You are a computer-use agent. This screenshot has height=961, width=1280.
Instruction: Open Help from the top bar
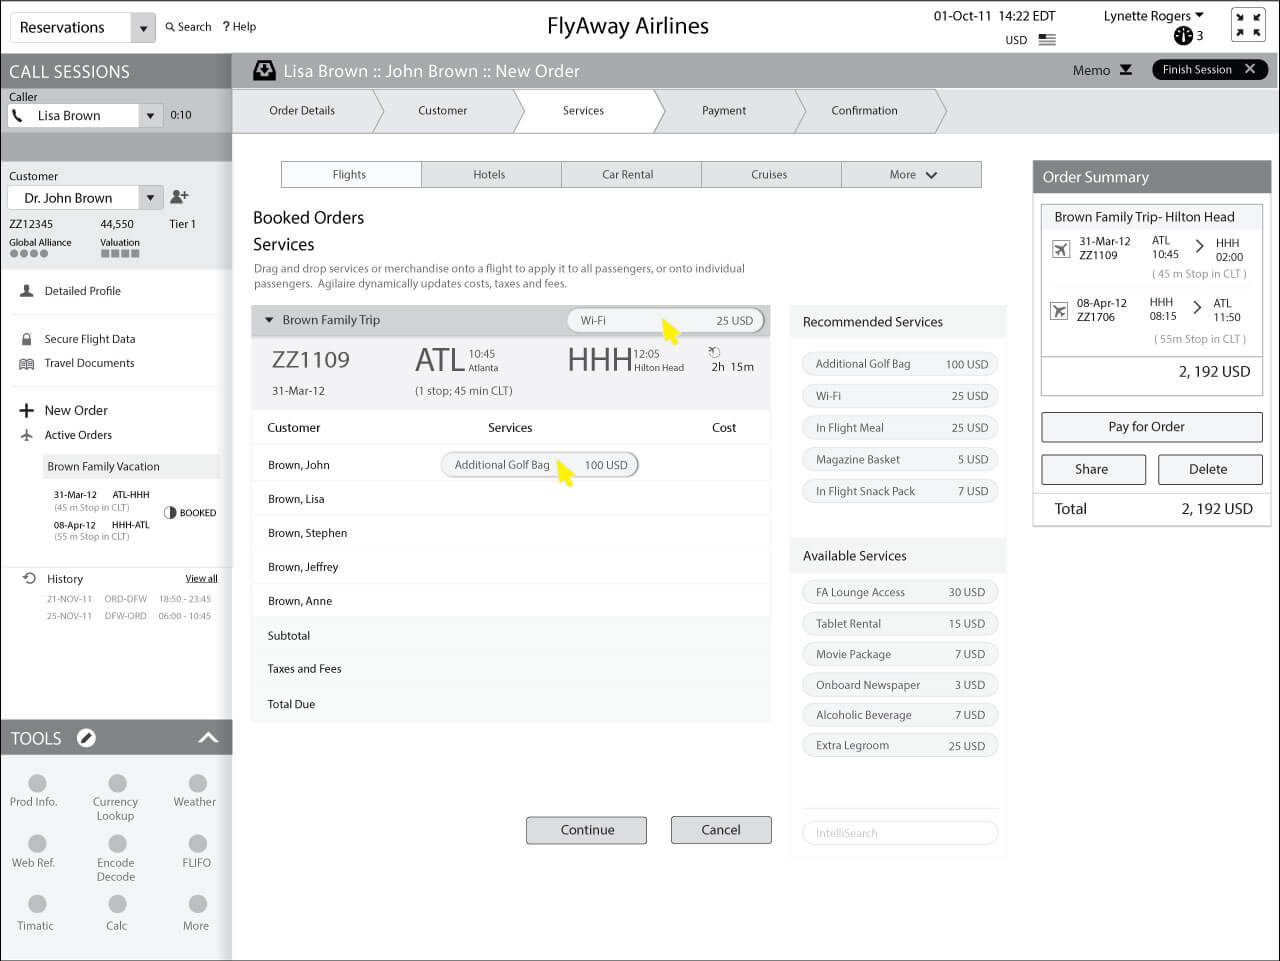(x=239, y=27)
